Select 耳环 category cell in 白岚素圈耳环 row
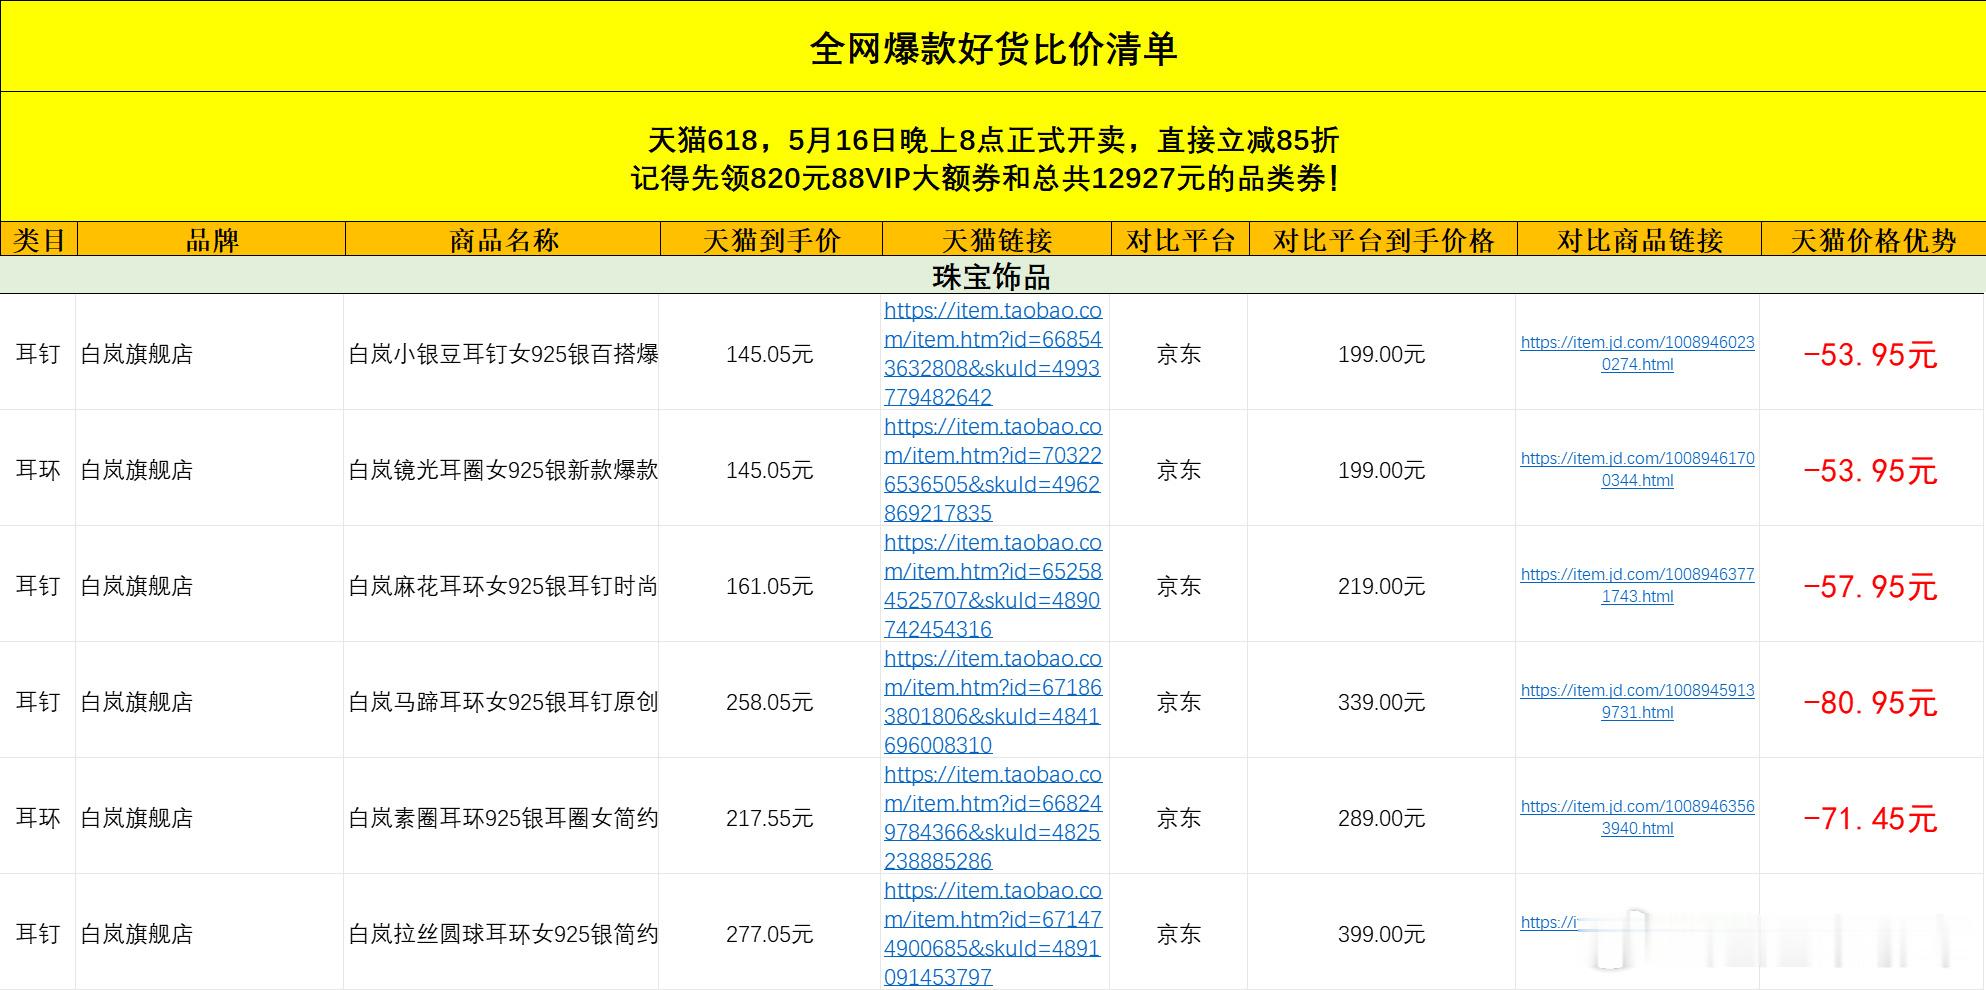The width and height of the screenshot is (1986, 990). 38,818
